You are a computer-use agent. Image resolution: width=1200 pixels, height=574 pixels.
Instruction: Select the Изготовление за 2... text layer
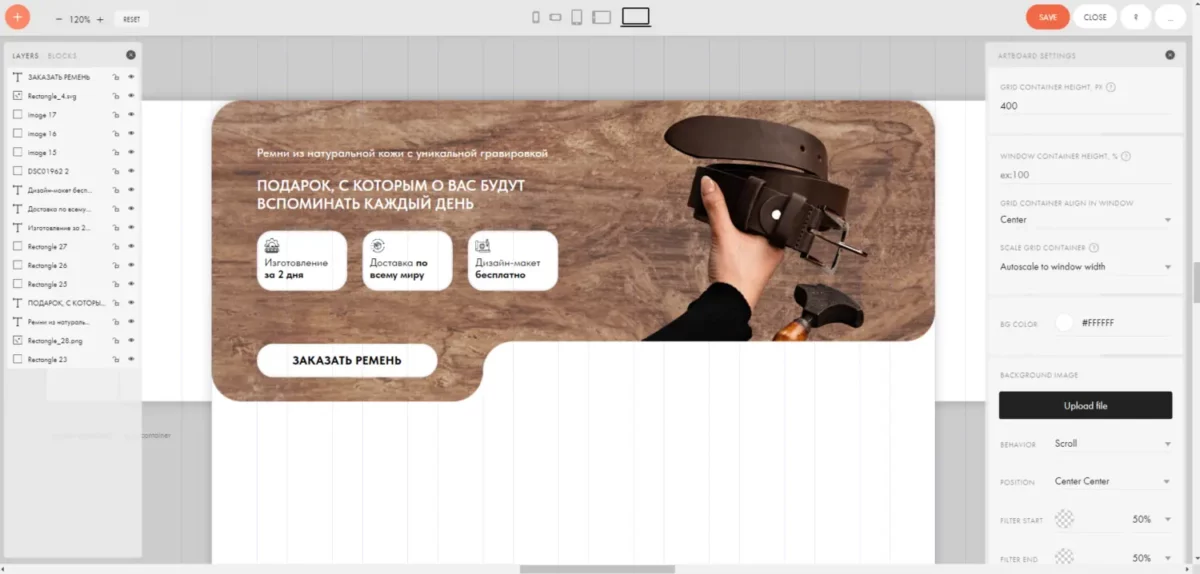(x=74, y=227)
